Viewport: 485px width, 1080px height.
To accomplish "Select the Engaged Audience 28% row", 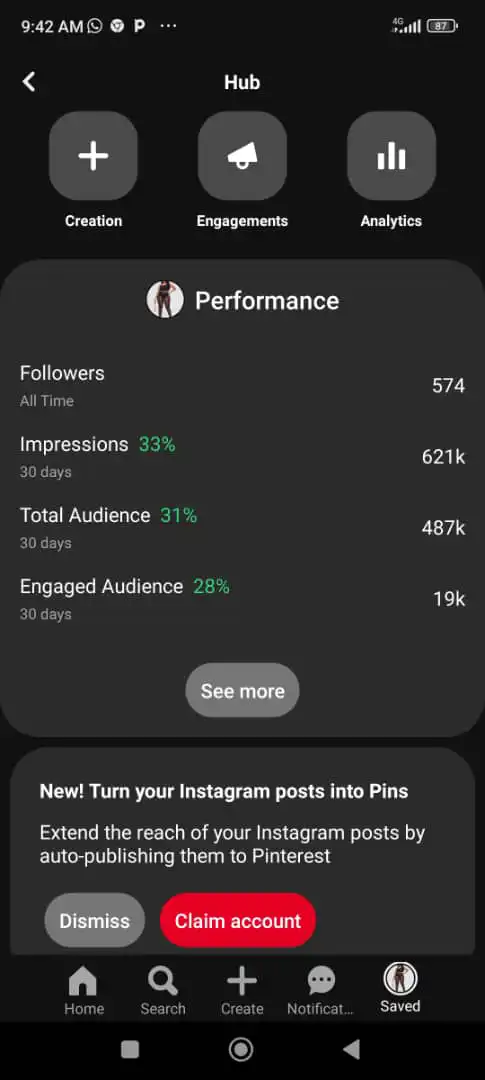I will pos(242,599).
